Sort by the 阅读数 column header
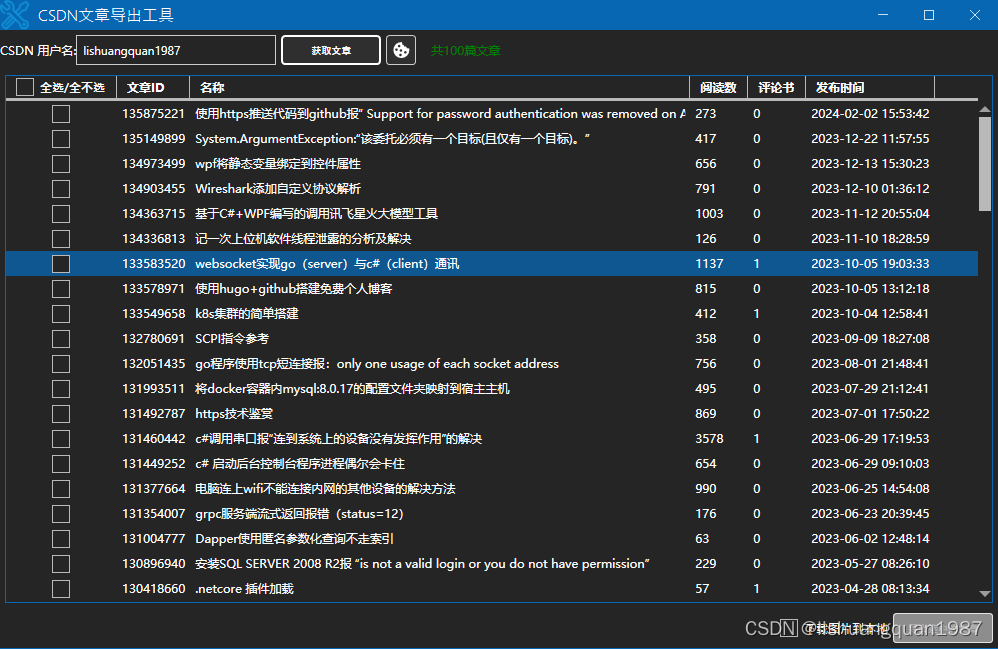The image size is (998, 649). (x=717, y=88)
